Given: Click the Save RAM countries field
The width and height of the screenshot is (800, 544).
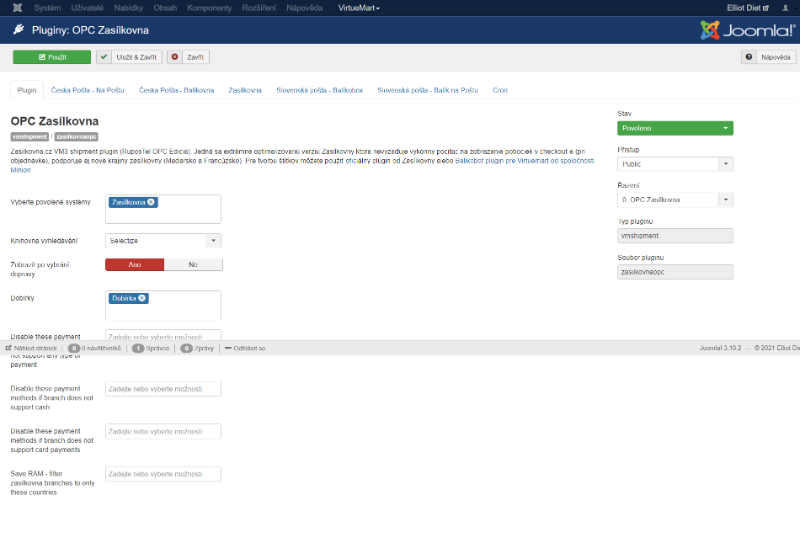Looking at the screenshot, I should tap(163, 474).
